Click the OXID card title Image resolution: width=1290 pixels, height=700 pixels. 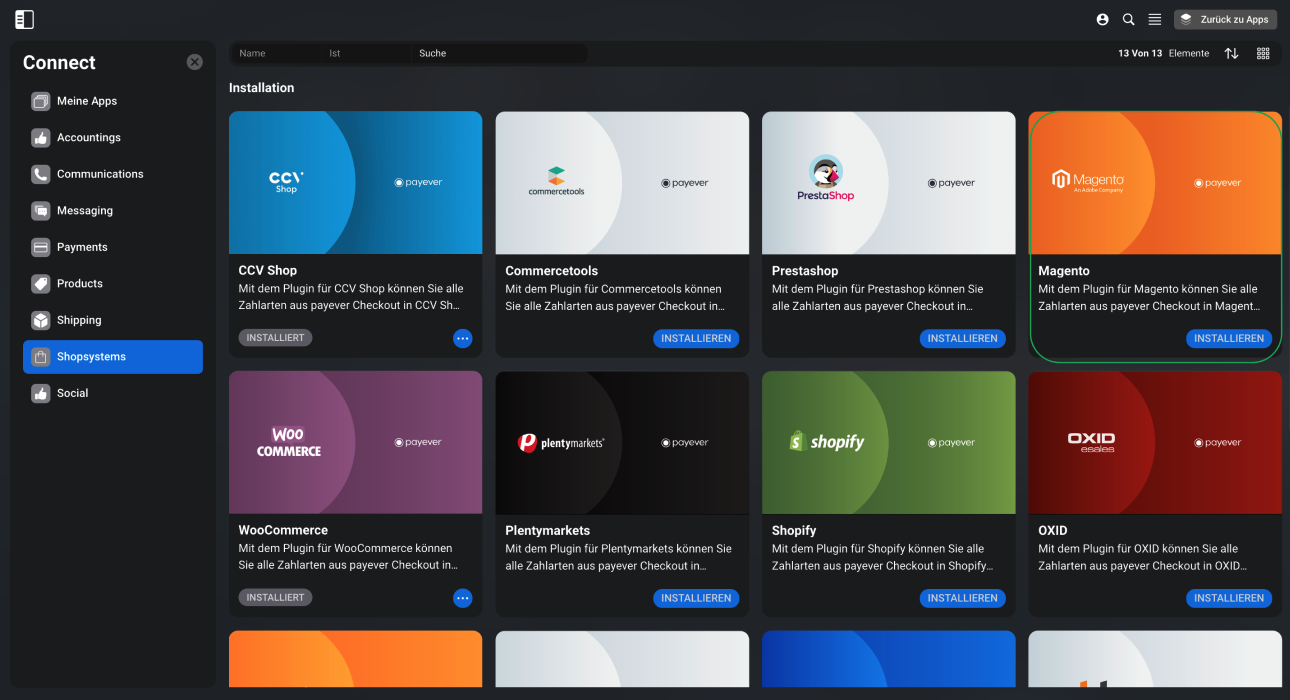pyautogui.click(x=1052, y=530)
